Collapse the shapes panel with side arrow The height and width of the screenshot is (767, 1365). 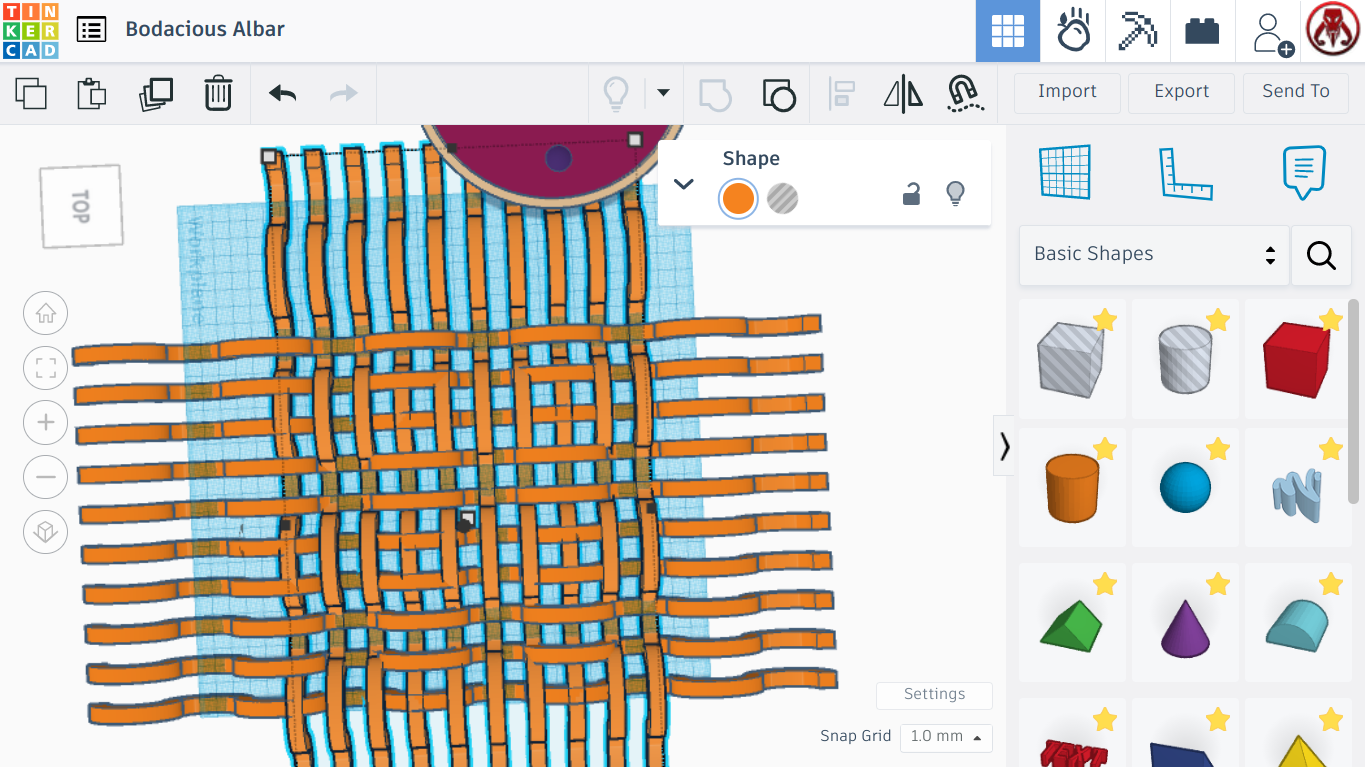pos(1004,446)
